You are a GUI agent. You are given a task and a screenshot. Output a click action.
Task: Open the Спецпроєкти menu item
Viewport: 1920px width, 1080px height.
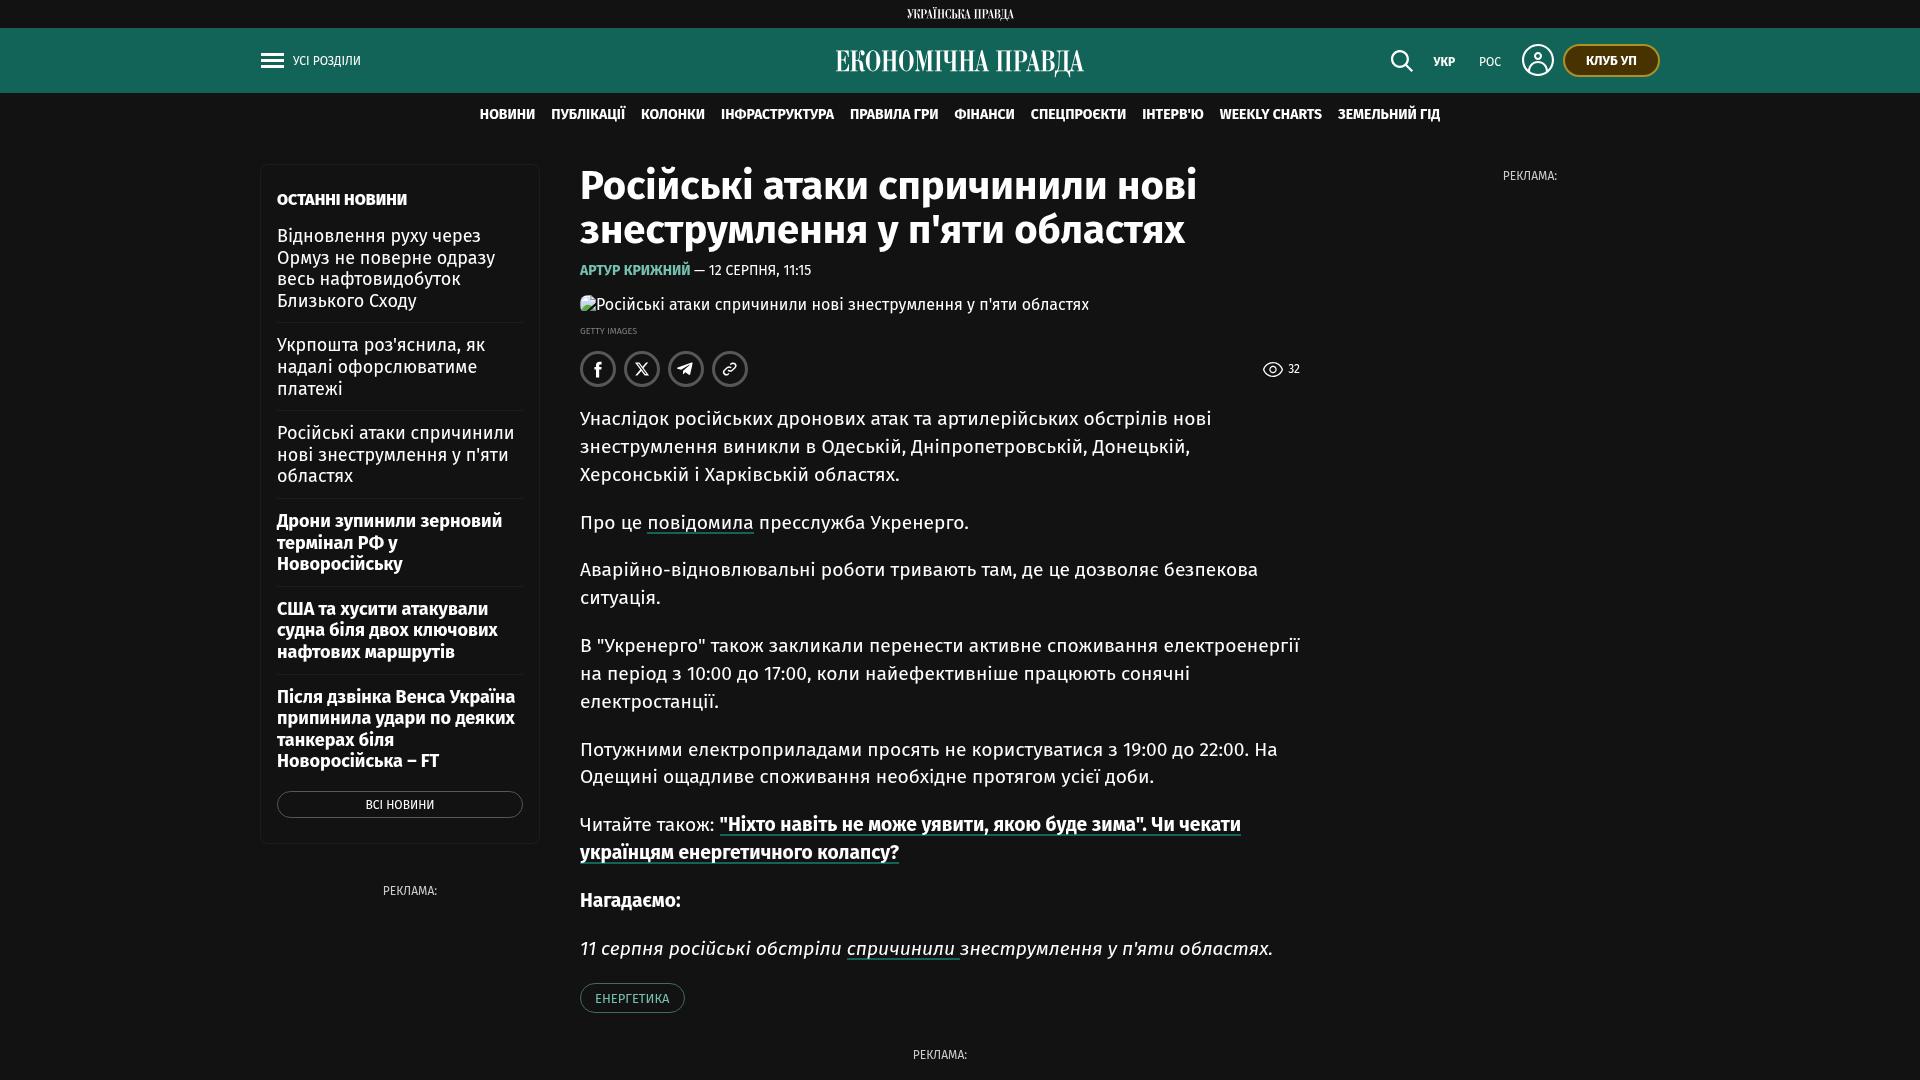(x=1078, y=115)
